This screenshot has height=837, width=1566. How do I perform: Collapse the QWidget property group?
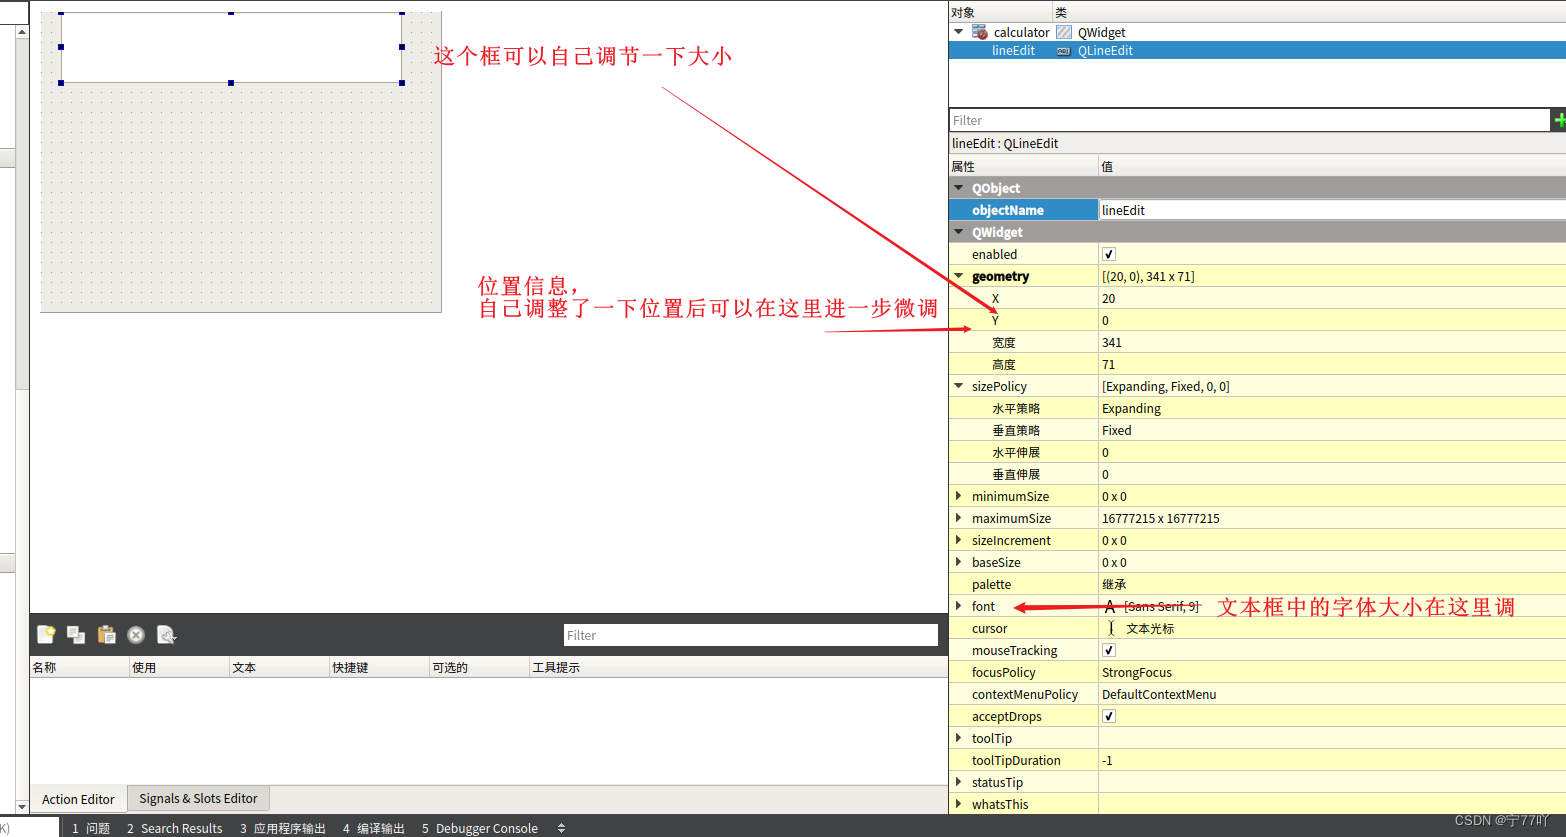click(959, 232)
